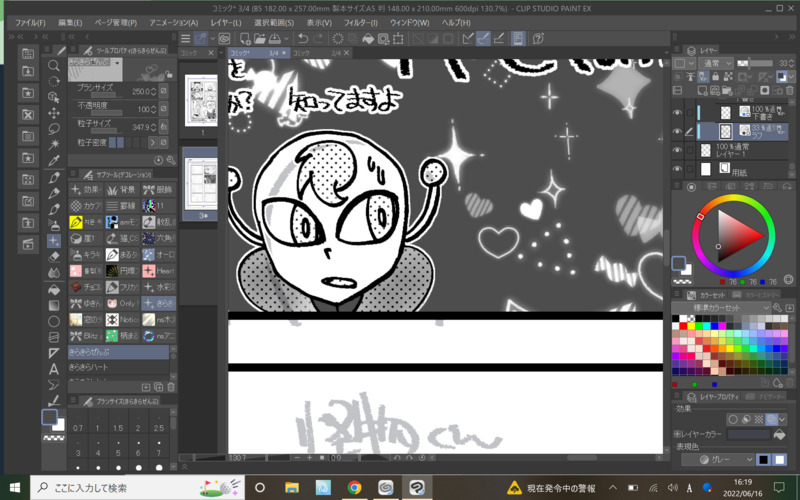This screenshot has width=800, height=500.
Task: Select the 服飾 sub tool group
Action: 159,190
